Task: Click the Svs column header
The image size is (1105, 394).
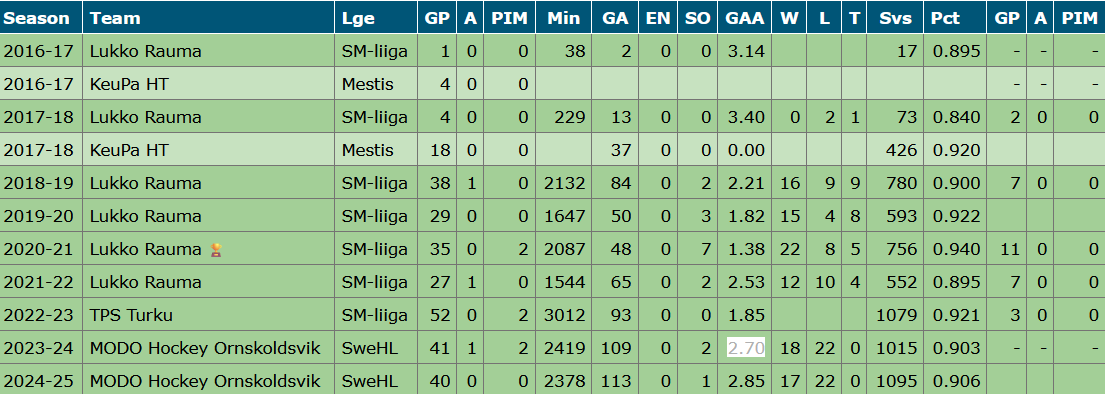Action: 894,18
